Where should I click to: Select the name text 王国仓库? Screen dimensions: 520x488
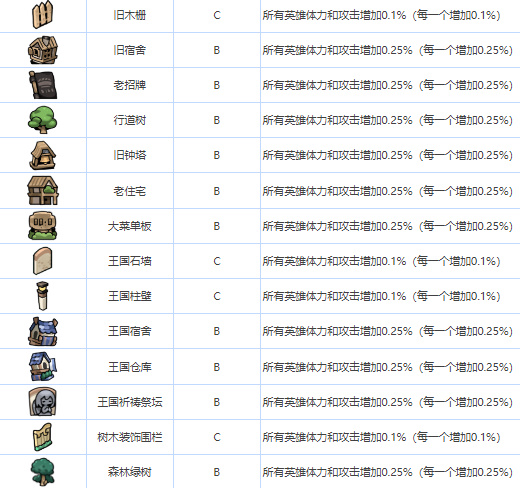[130, 367]
